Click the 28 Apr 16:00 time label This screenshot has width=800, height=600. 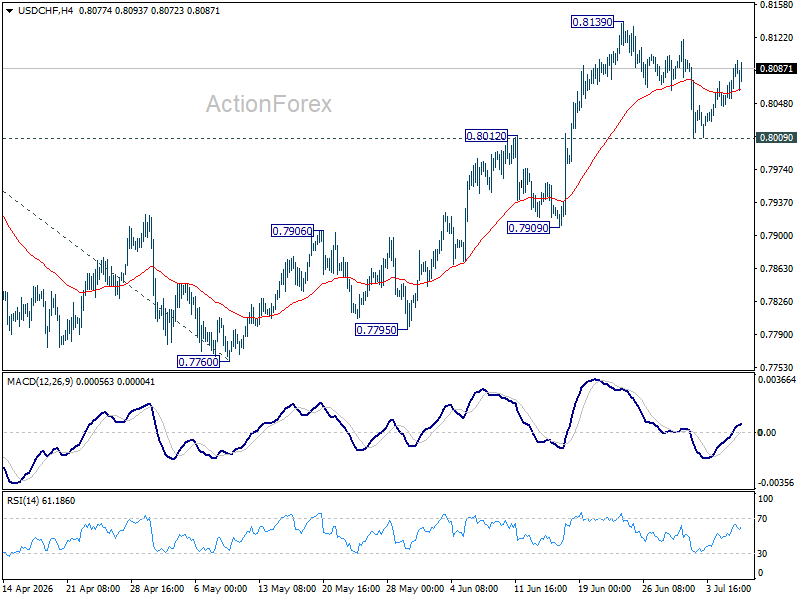click(157, 588)
